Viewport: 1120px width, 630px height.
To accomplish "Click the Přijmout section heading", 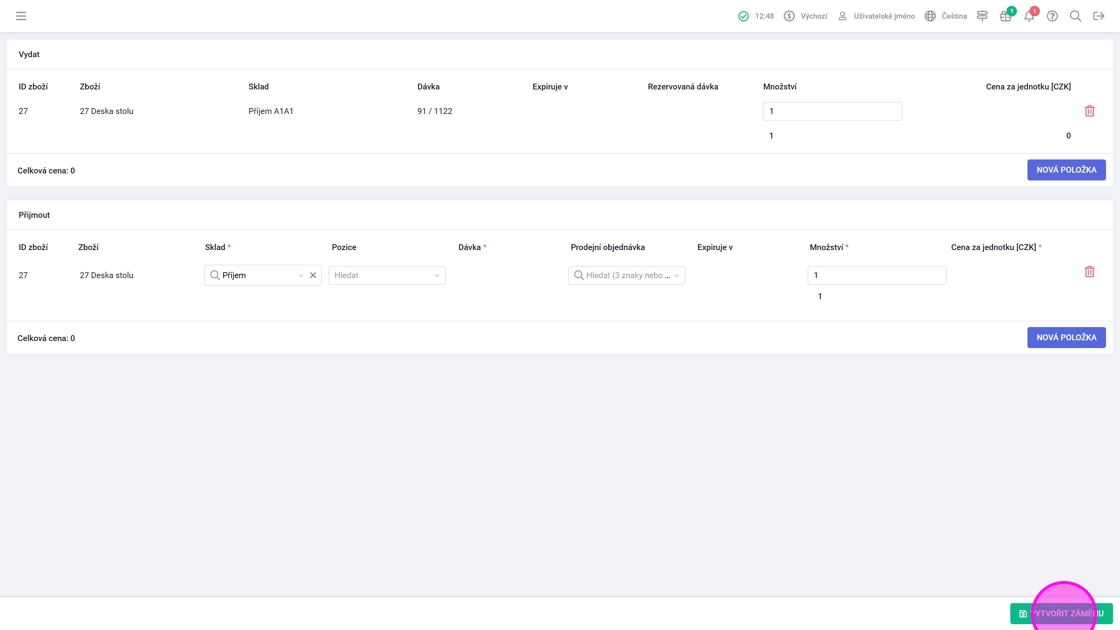I will 34,215.
